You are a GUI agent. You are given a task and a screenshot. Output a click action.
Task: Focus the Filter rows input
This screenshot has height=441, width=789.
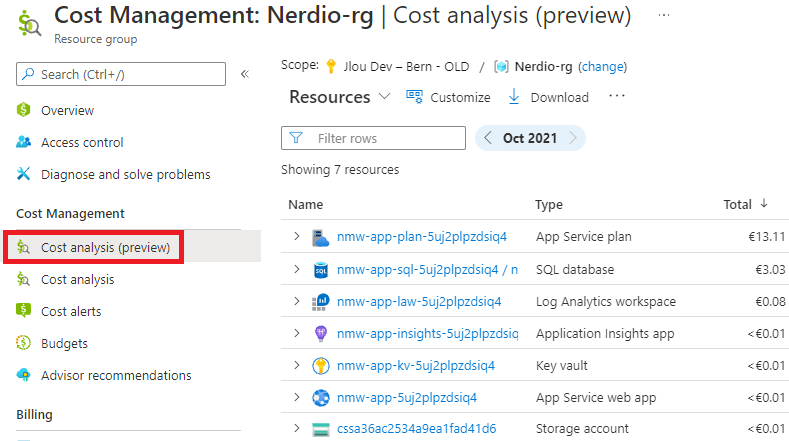(x=373, y=138)
